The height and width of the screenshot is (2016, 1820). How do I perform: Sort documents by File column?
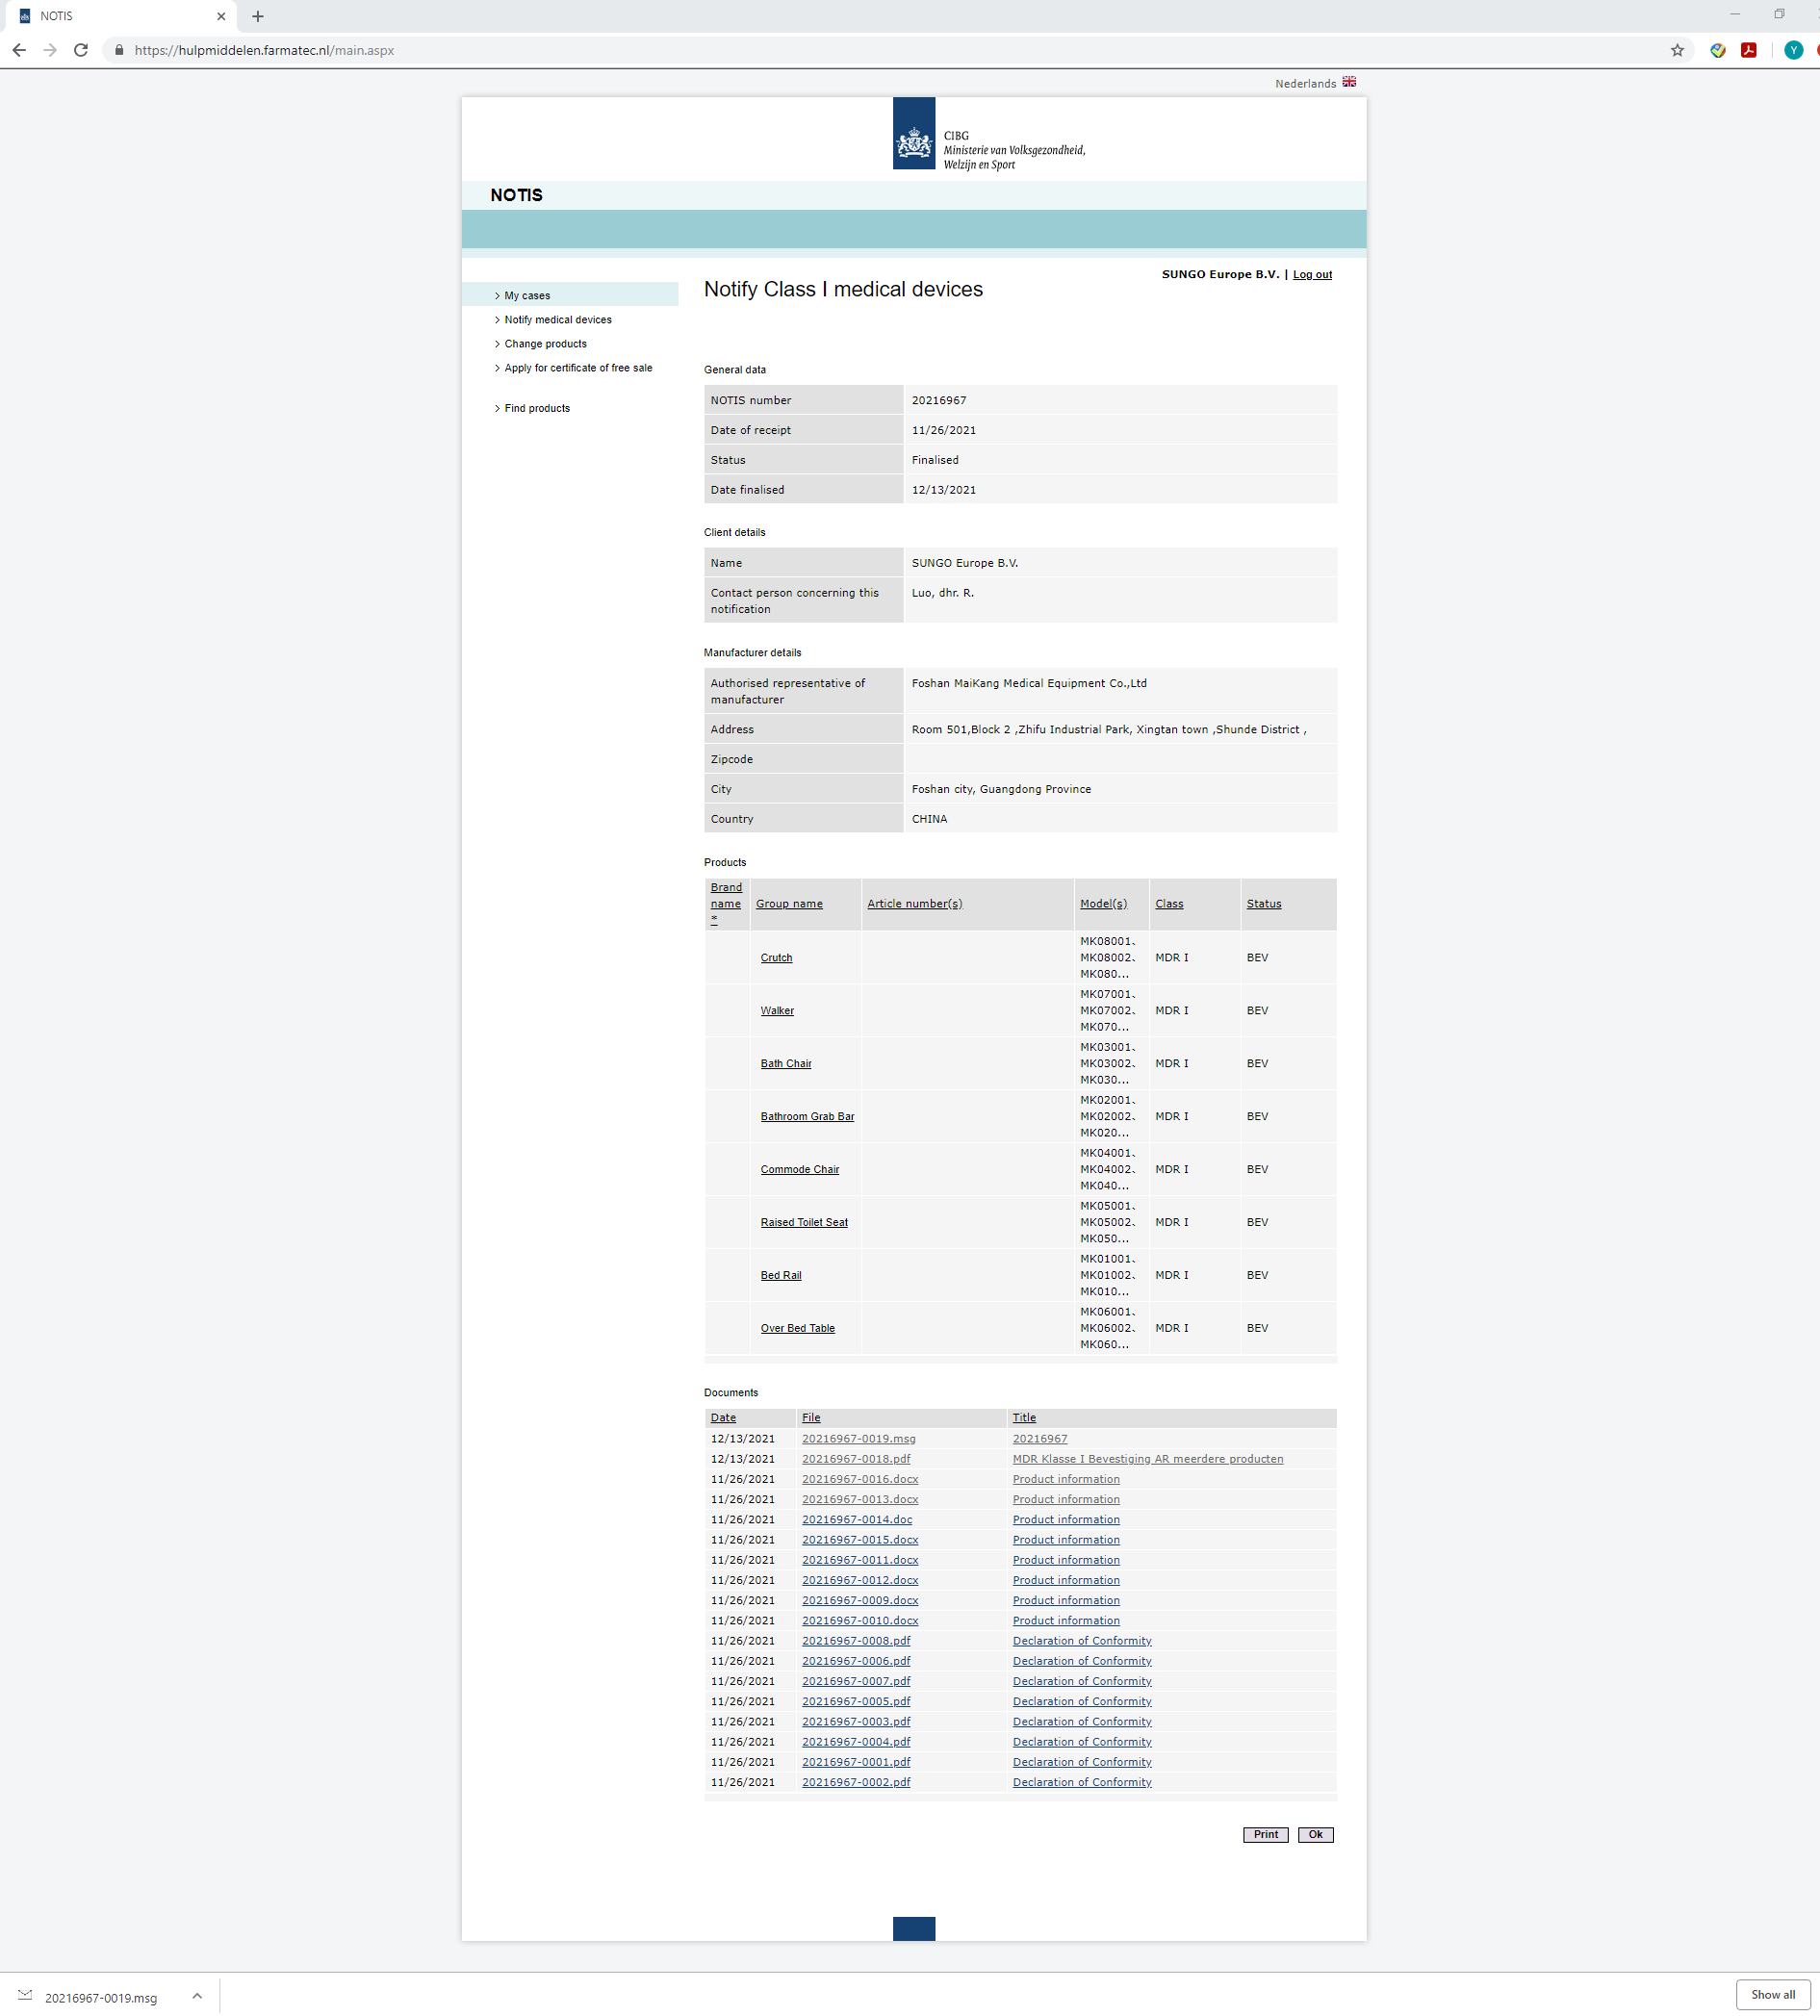tap(811, 1418)
